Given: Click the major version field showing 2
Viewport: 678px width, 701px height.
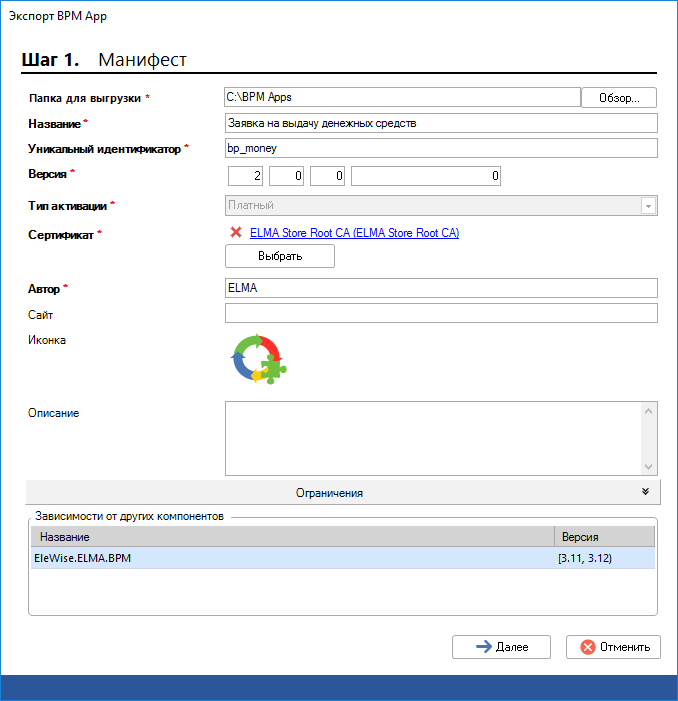Looking at the screenshot, I should (x=245, y=176).
